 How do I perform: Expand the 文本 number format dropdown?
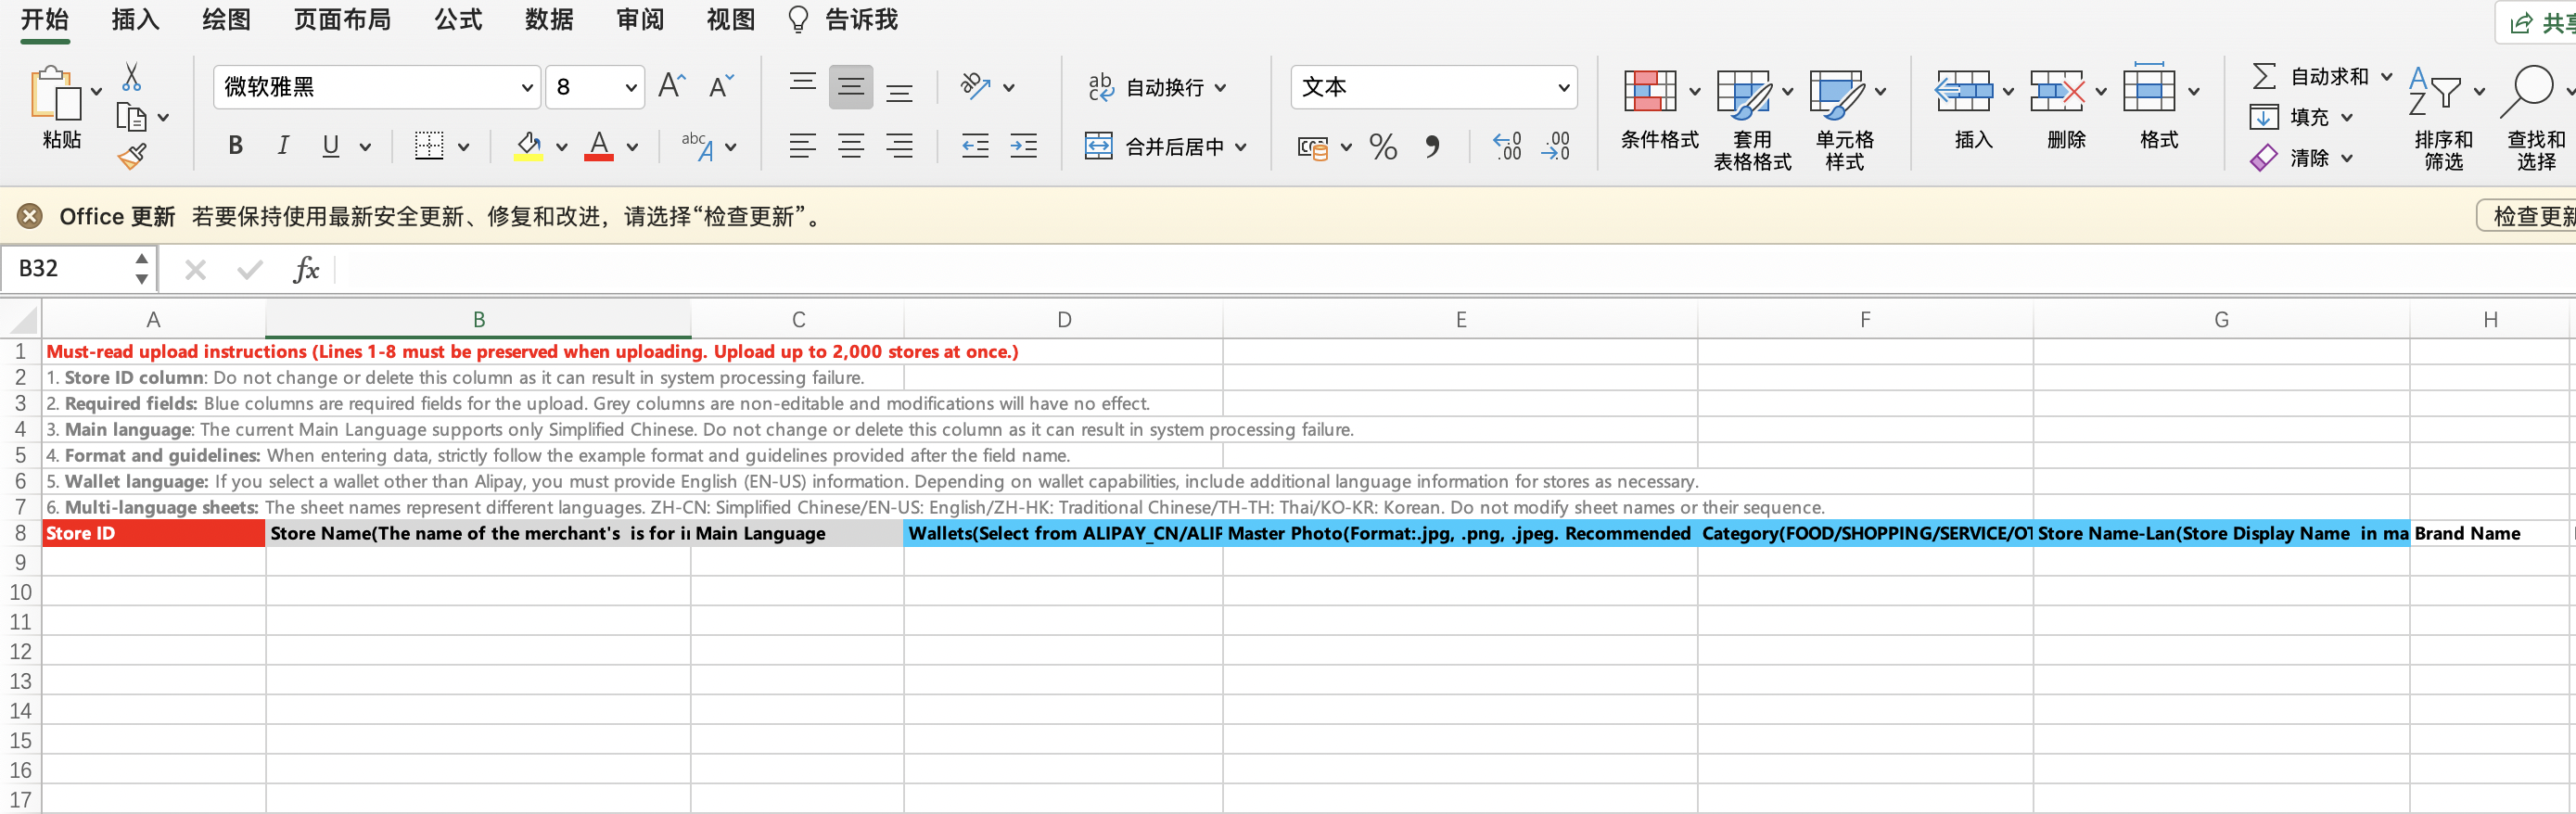coord(1562,88)
